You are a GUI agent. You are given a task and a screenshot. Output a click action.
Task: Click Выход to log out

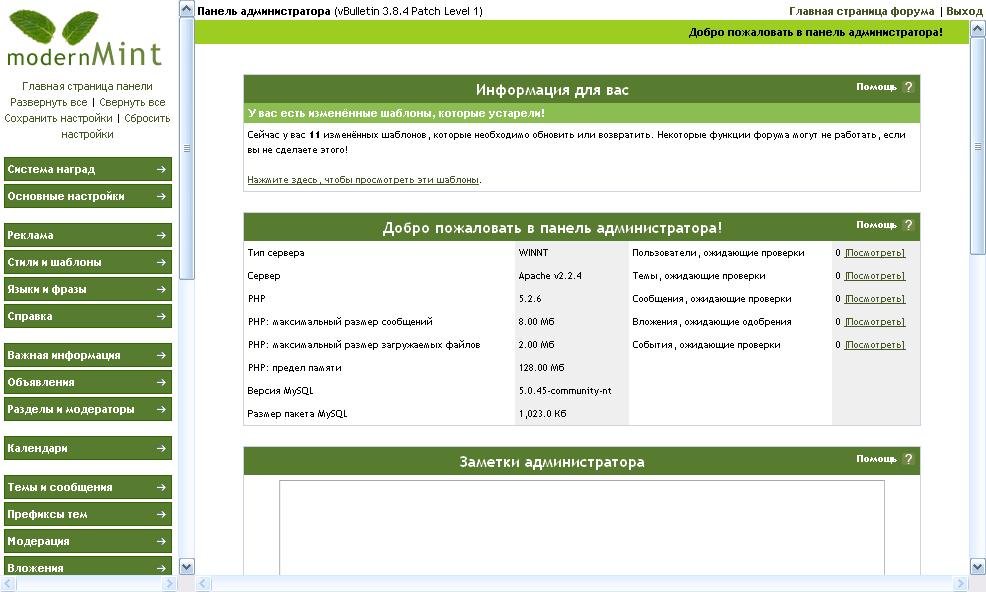964,11
